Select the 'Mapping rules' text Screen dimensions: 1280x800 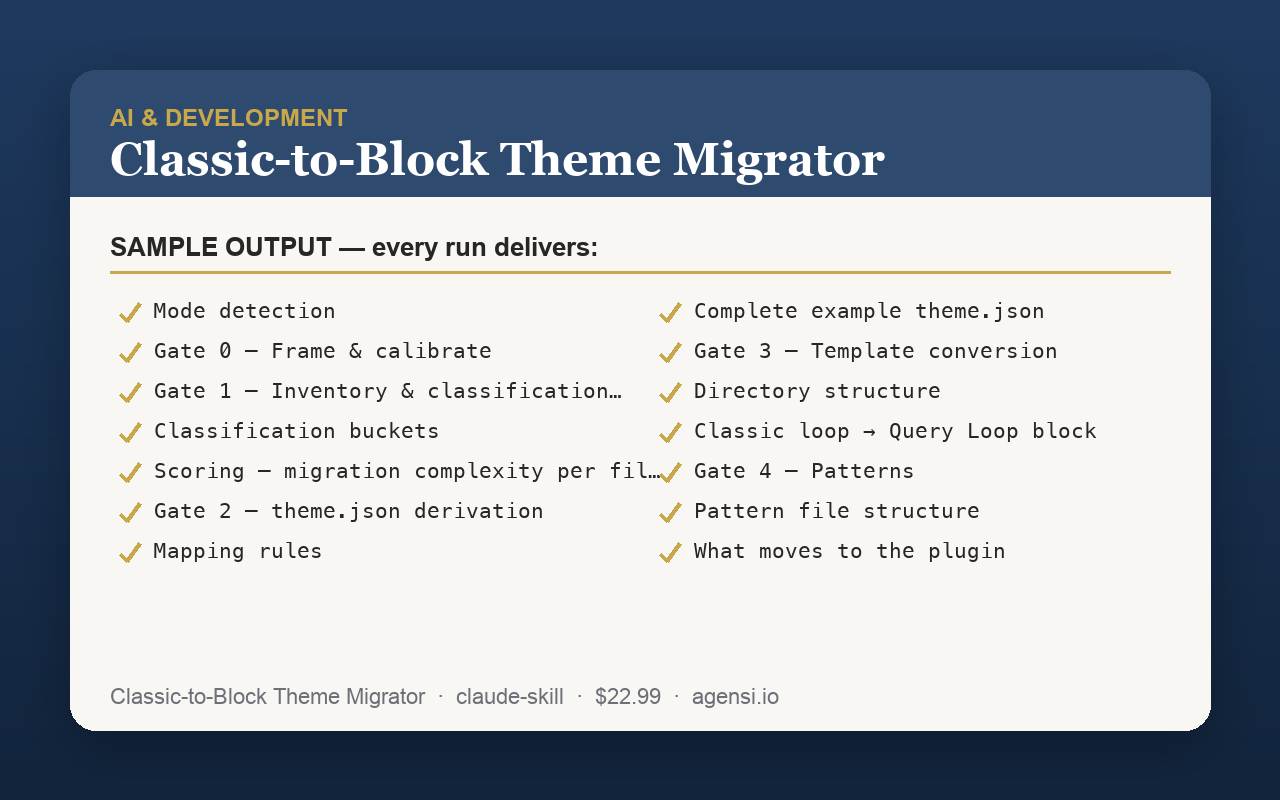[x=238, y=551]
